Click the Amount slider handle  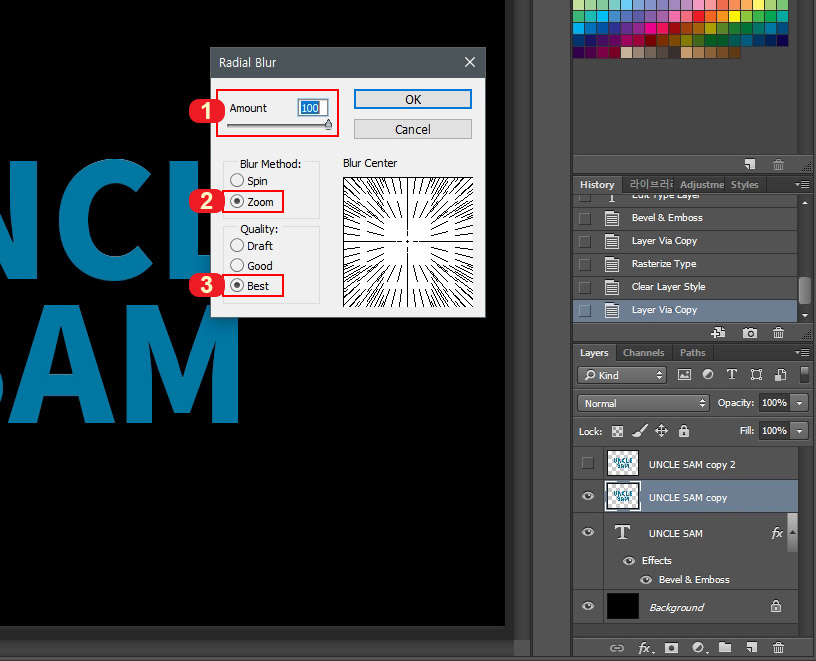click(328, 124)
